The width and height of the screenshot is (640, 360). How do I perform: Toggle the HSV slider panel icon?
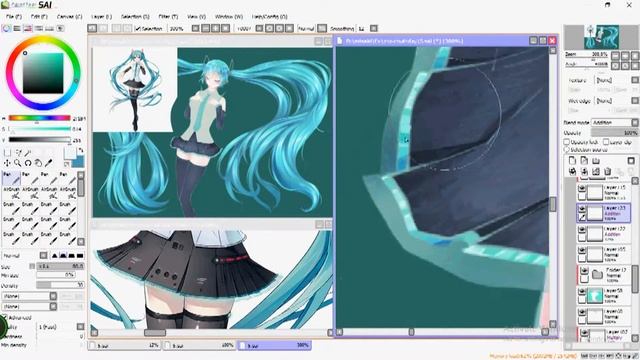[28, 28]
